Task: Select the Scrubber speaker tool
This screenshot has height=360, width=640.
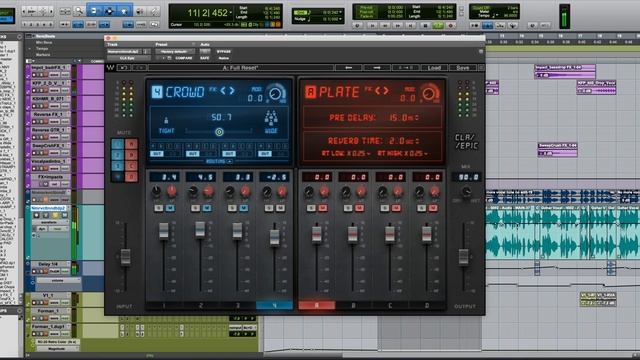Action: (140, 11)
